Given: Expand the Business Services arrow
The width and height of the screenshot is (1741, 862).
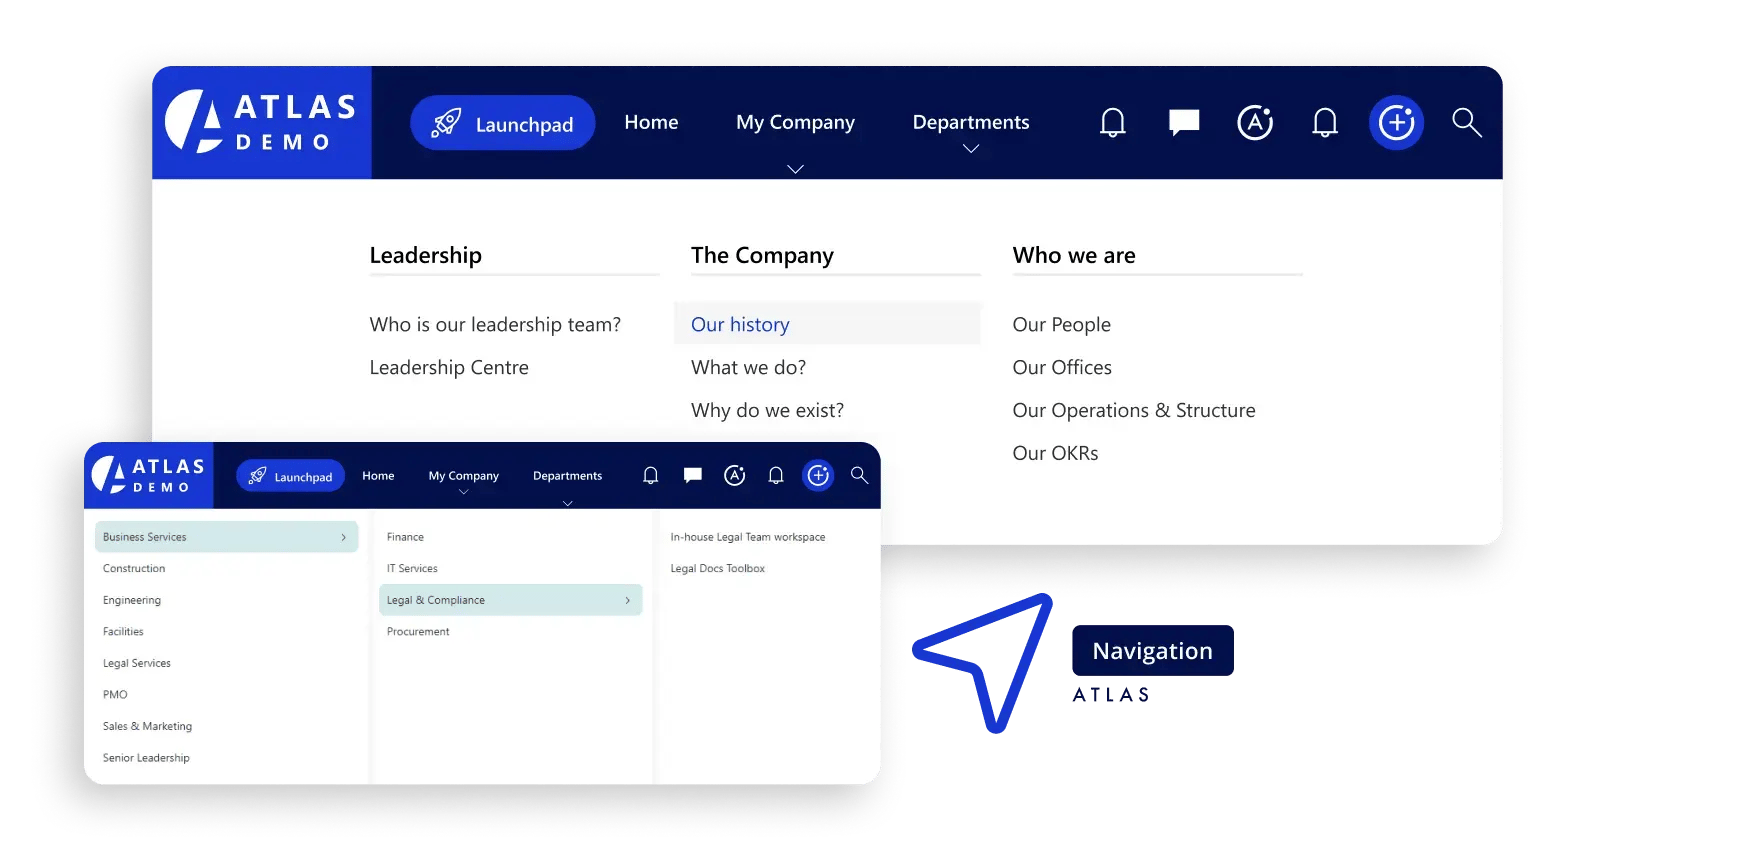Looking at the screenshot, I should click(343, 537).
